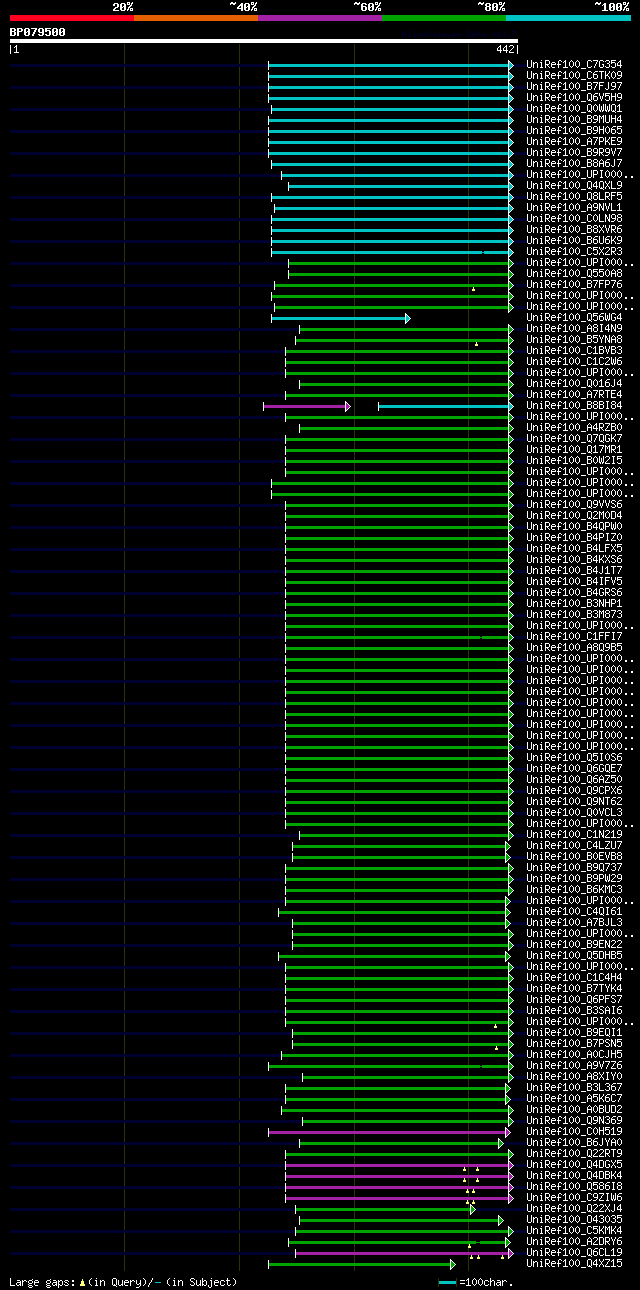Click the Large gaps legend text
This screenshot has width=640, height=1290.
[x=123, y=1282]
